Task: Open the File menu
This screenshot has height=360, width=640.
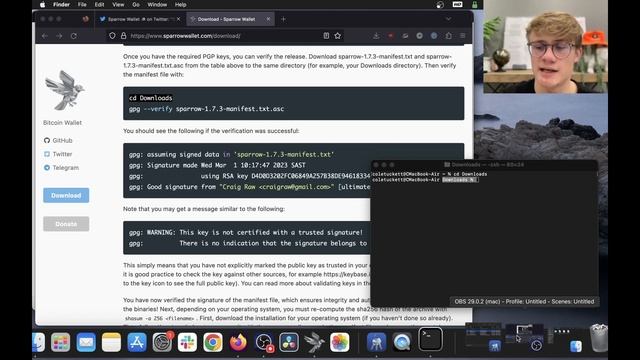Action: coord(82,5)
